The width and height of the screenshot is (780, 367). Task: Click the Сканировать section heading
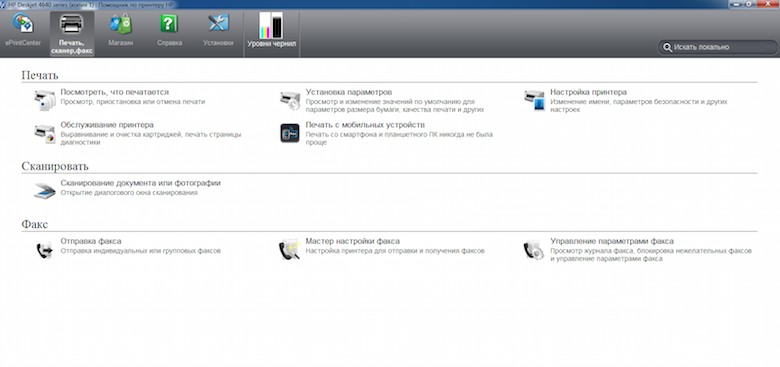(55, 166)
